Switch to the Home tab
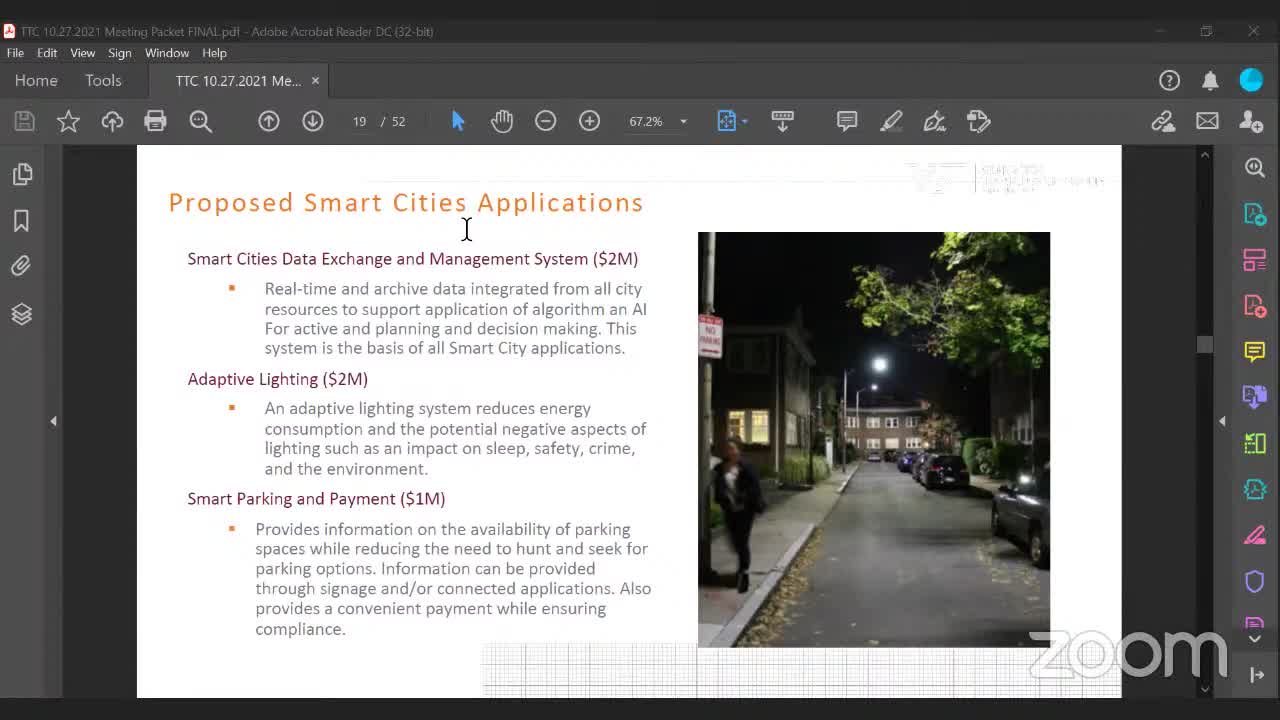1280x720 pixels. pyautogui.click(x=36, y=80)
